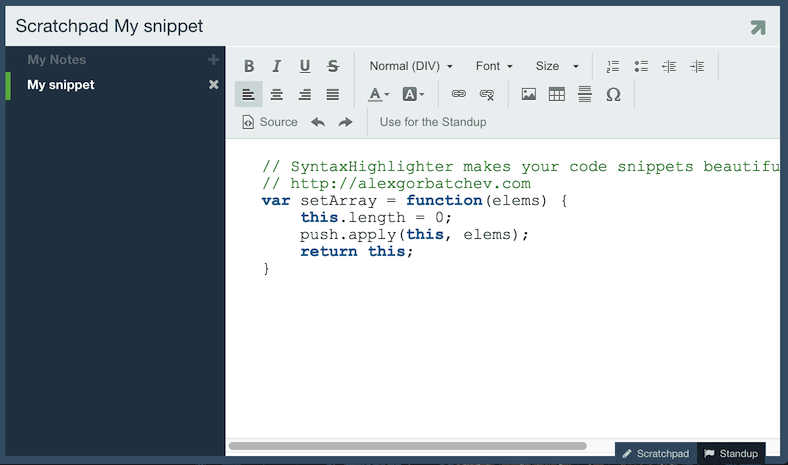Click the alexgorbatchev.com URL comment line
Viewport: 788px width, 465px height.
[x=396, y=183]
